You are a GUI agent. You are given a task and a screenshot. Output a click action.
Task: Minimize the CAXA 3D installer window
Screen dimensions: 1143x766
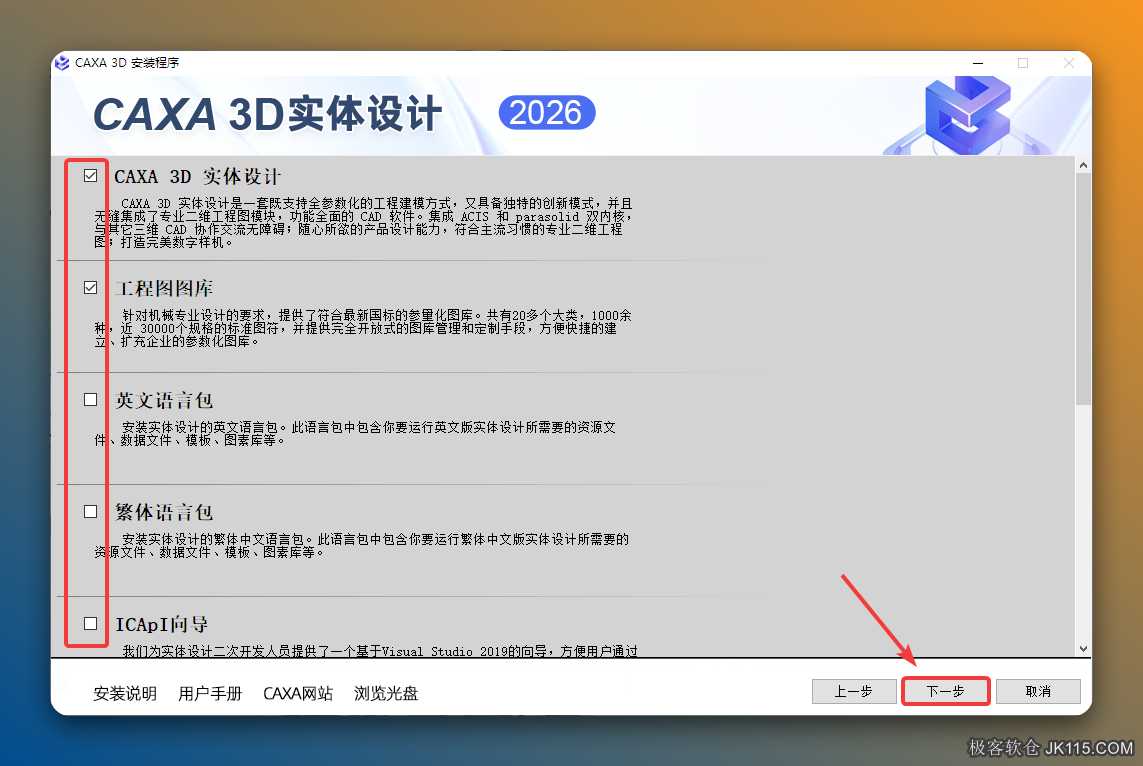978,63
